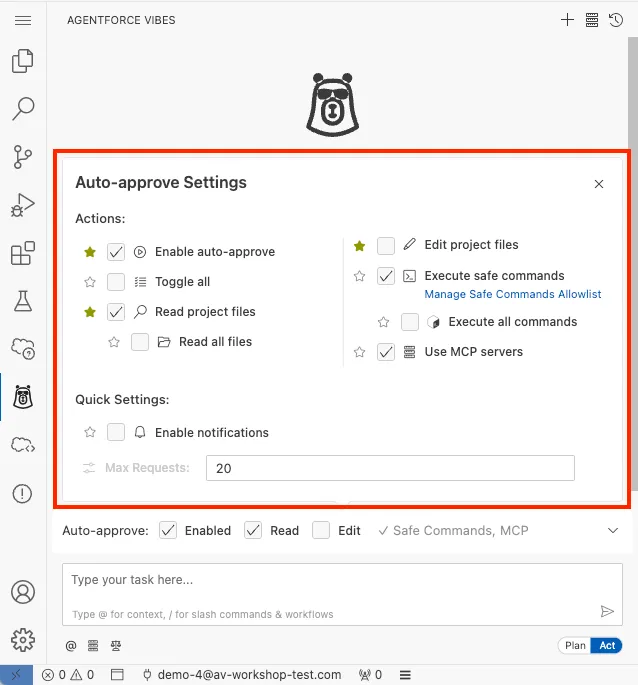Open Source Control view

click(22, 157)
